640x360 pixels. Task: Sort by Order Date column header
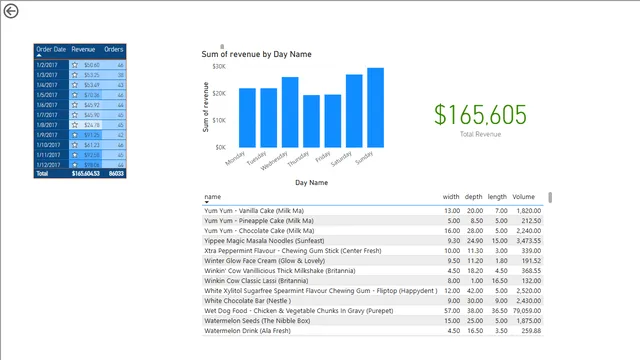click(51, 49)
